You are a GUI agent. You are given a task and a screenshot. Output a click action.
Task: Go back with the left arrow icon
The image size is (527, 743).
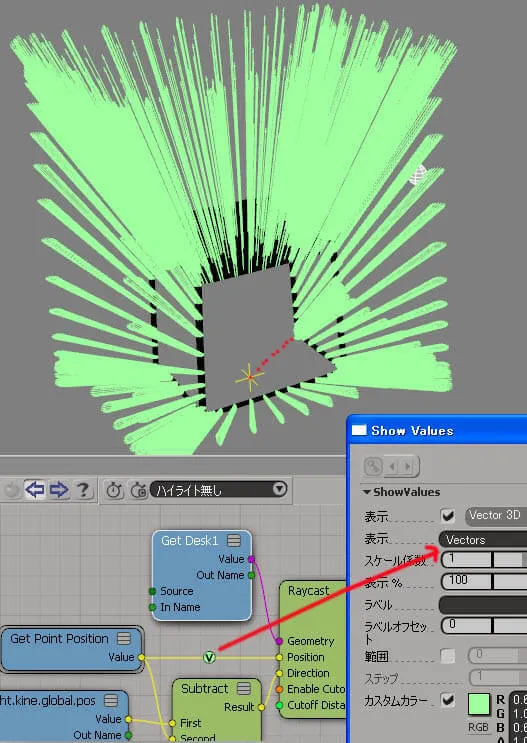coord(35,489)
